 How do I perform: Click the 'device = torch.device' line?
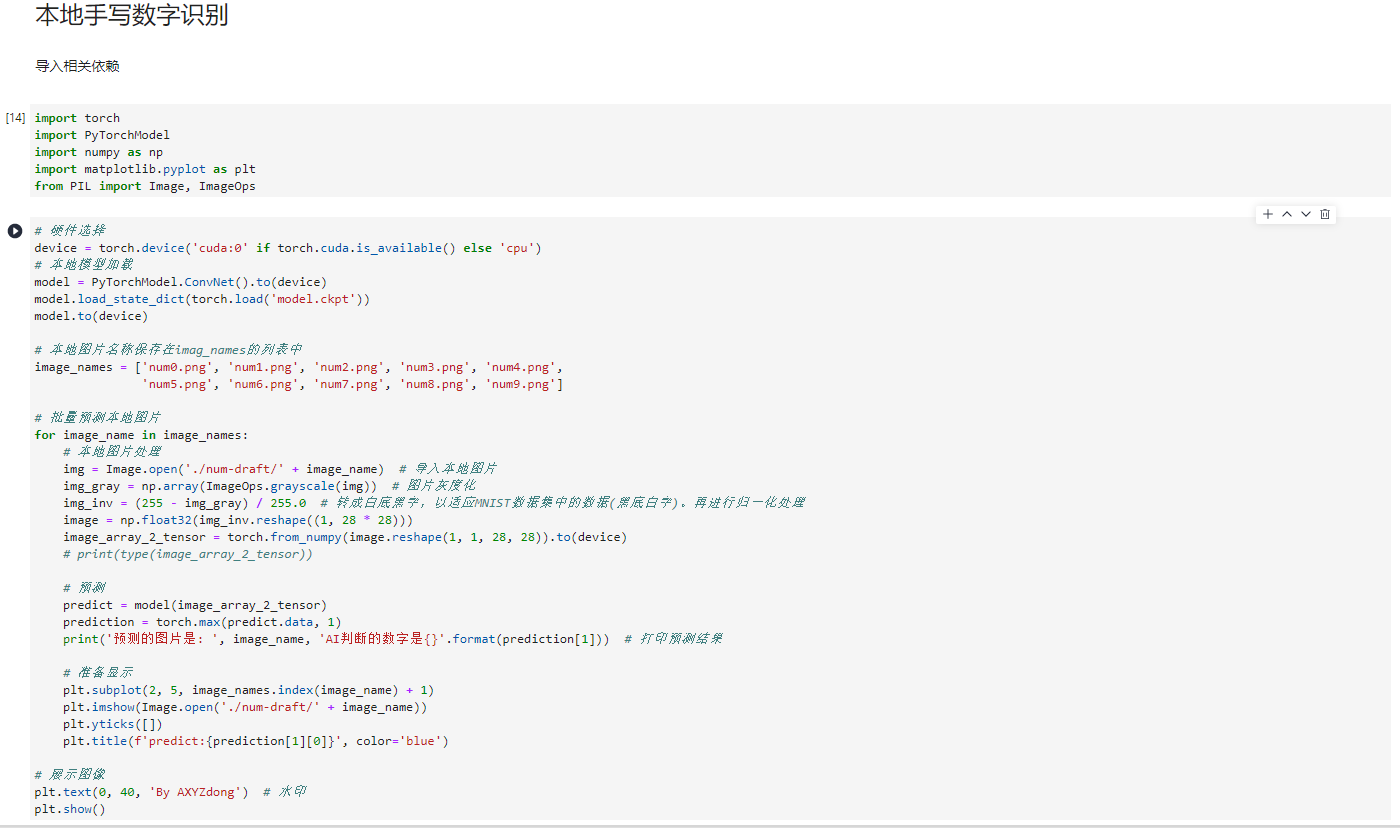(x=288, y=248)
